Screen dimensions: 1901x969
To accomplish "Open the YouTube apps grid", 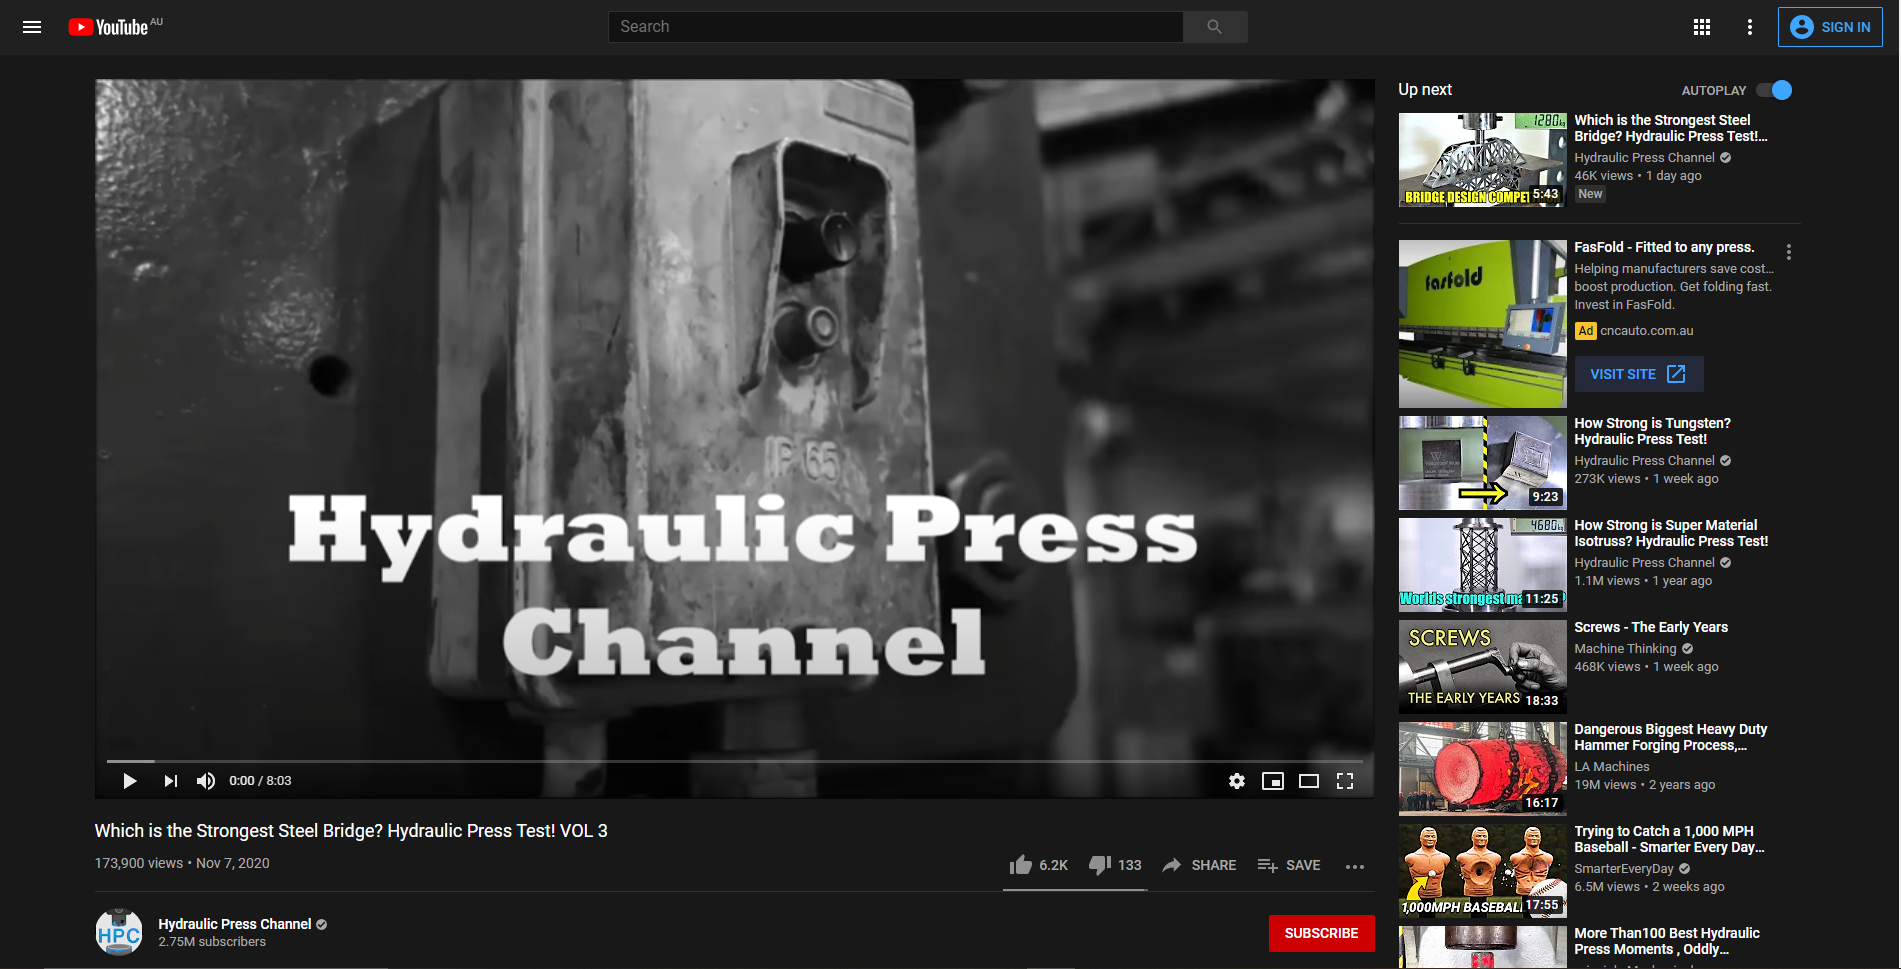I will (1701, 27).
